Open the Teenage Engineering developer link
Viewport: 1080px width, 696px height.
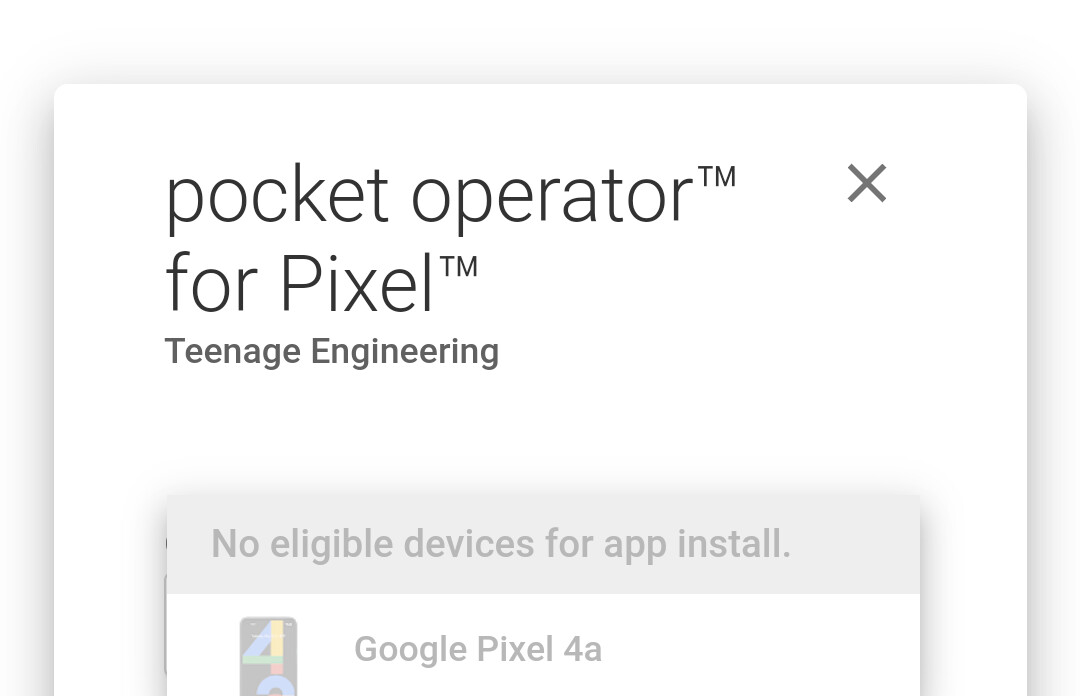tap(331, 351)
